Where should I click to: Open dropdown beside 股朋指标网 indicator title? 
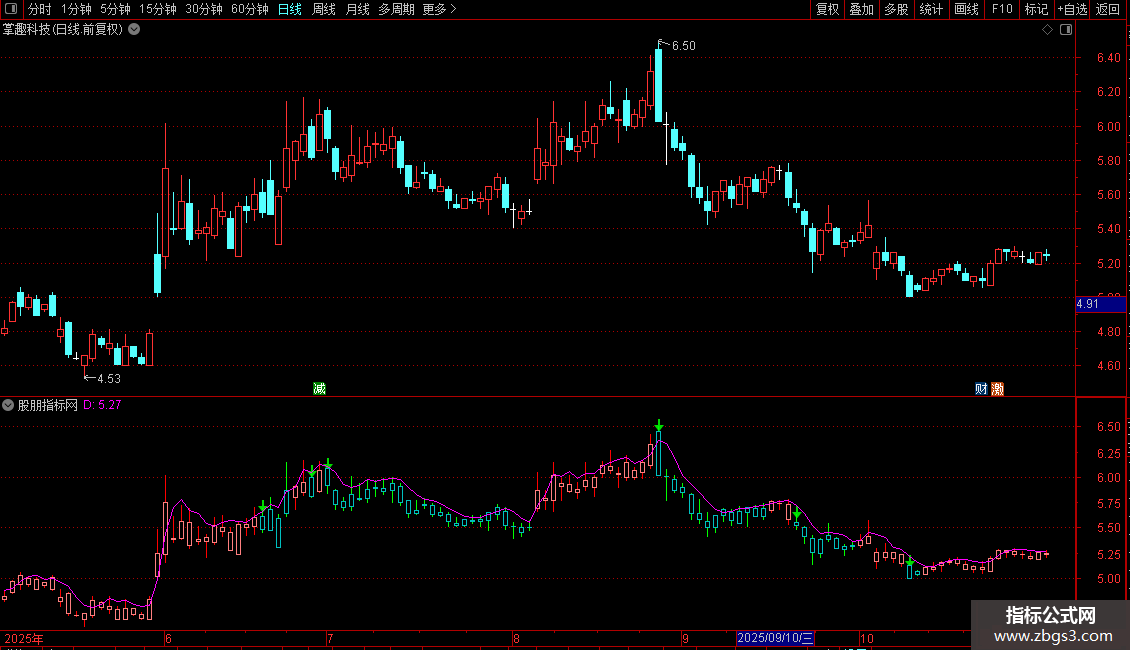coord(8,406)
